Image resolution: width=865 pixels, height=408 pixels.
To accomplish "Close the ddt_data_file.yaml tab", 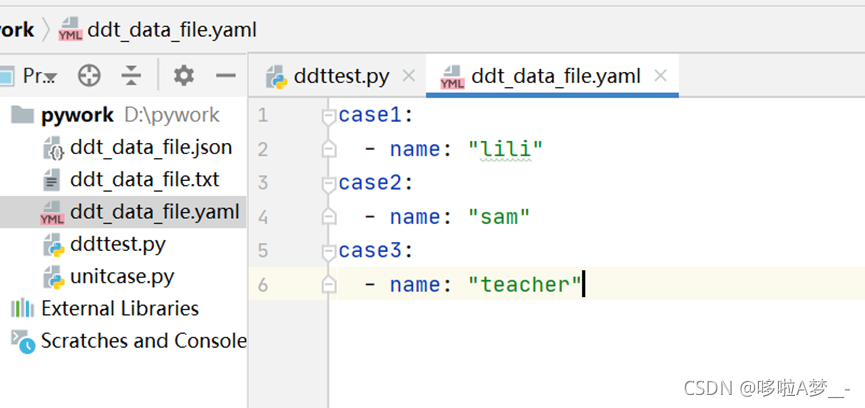I will pos(660,76).
